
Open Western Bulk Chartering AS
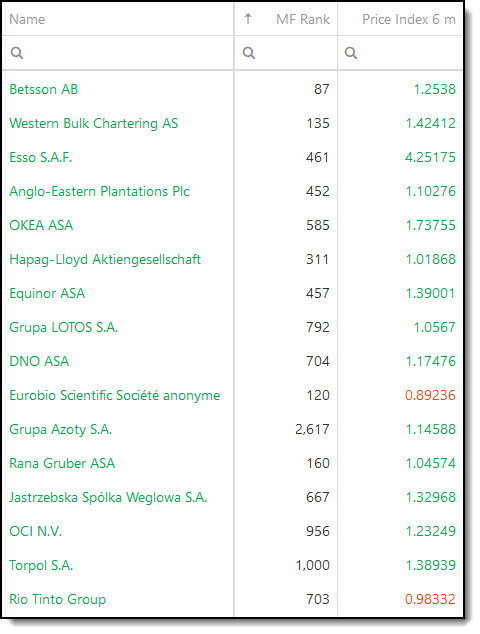[x=93, y=123]
